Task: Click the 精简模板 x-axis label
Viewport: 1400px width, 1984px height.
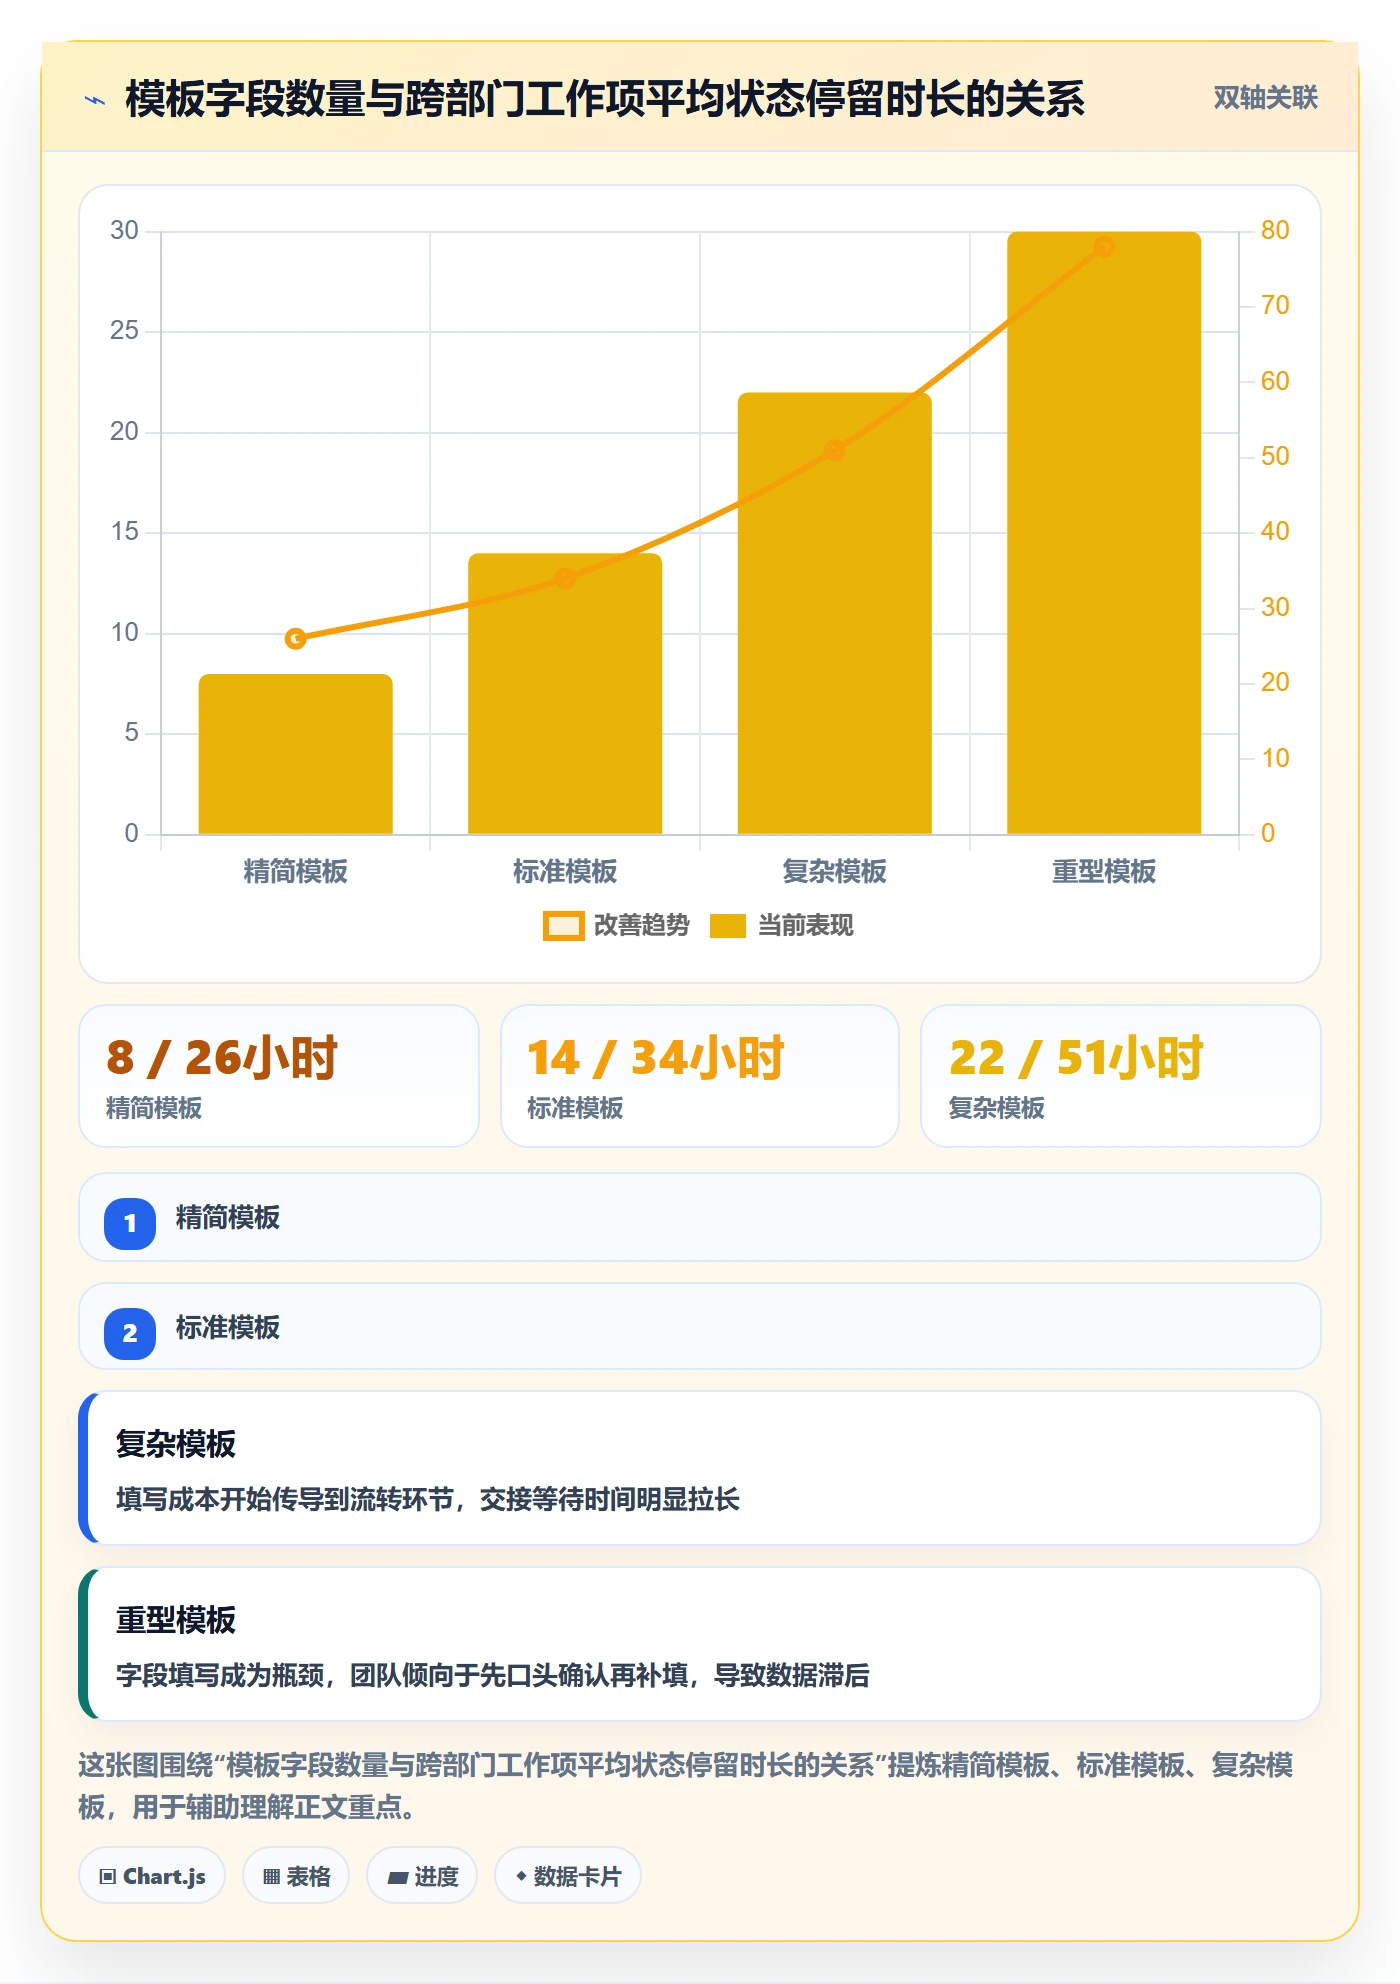Action: (295, 872)
